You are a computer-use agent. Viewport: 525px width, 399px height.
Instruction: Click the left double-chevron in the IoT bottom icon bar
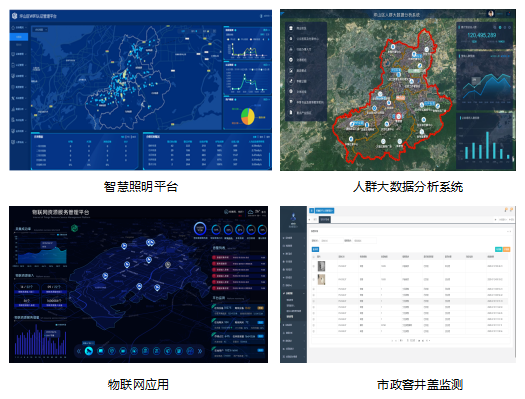[79, 351]
